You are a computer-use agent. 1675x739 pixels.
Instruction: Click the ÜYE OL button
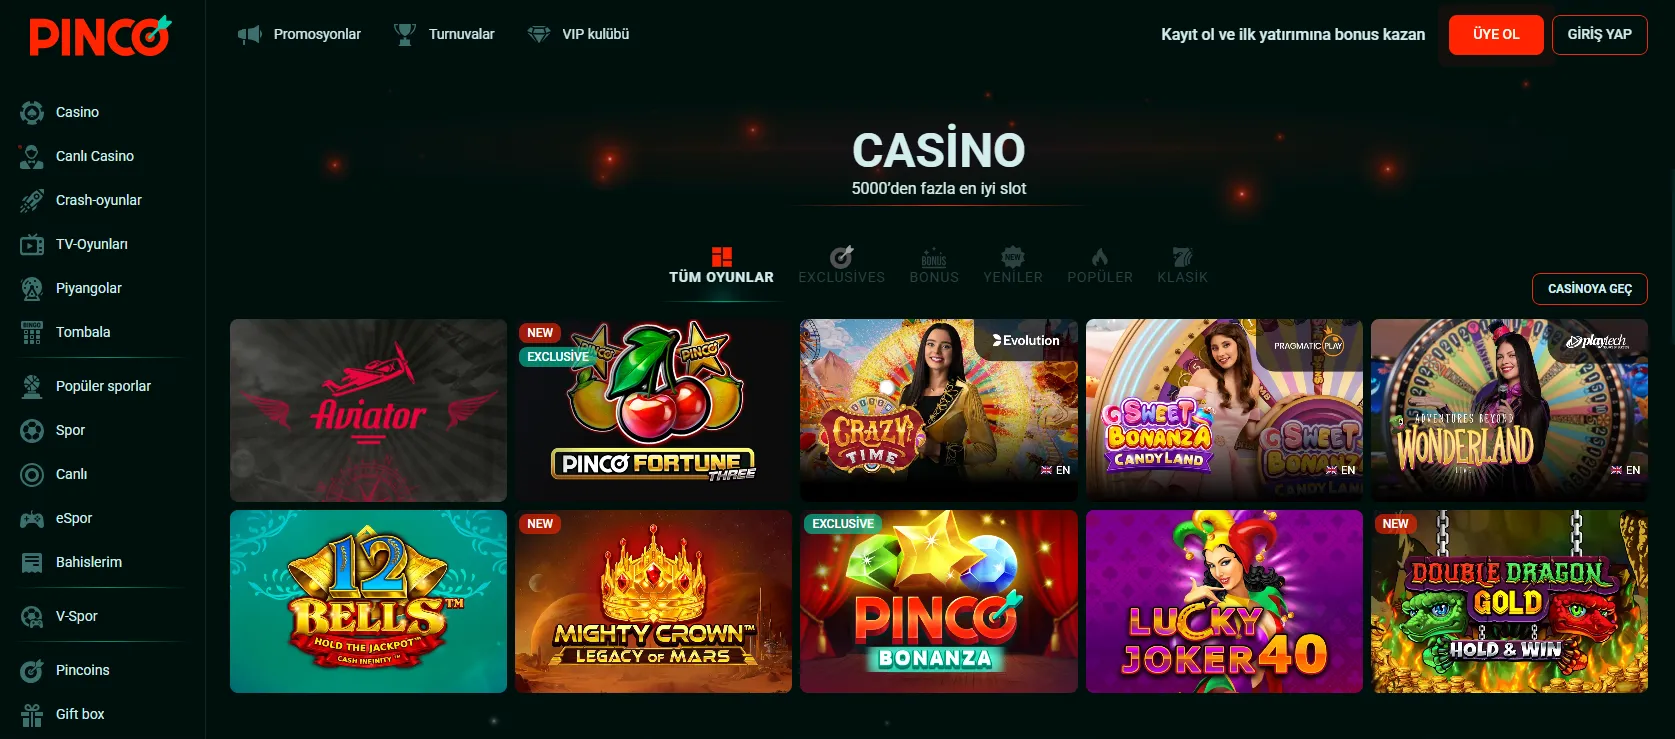tap(1496, 35)
